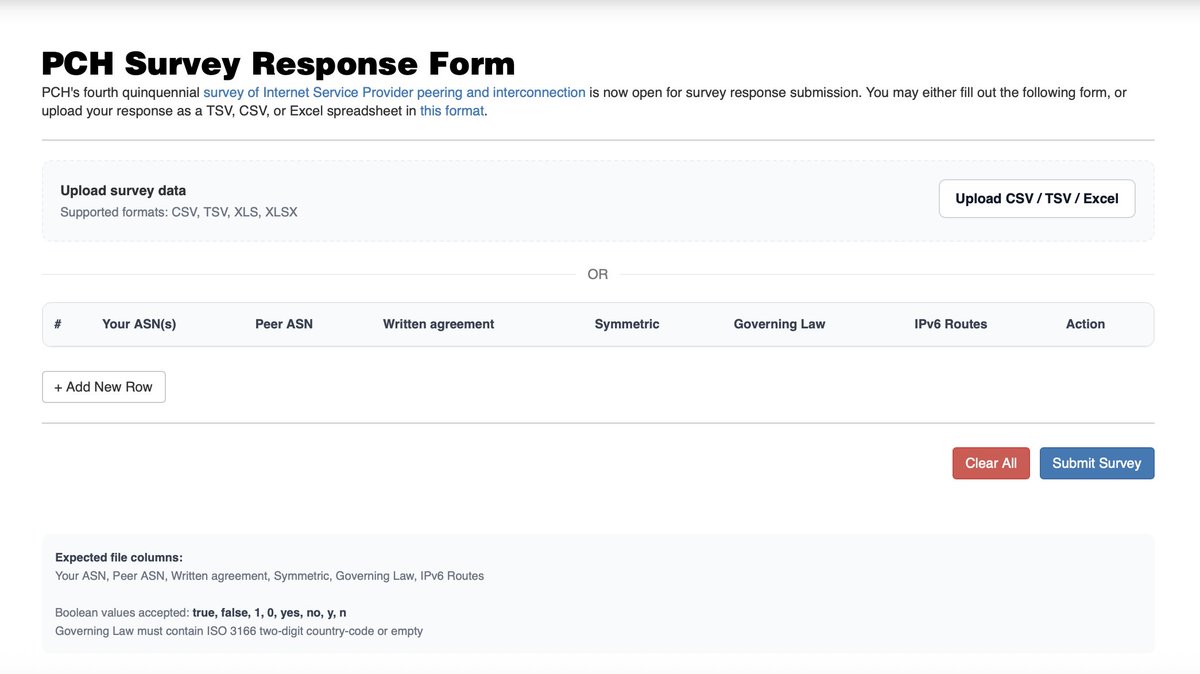Click the 'Peer ASN' column header
The height and width of the screenshot is (674, 1200).
point(284,324)
